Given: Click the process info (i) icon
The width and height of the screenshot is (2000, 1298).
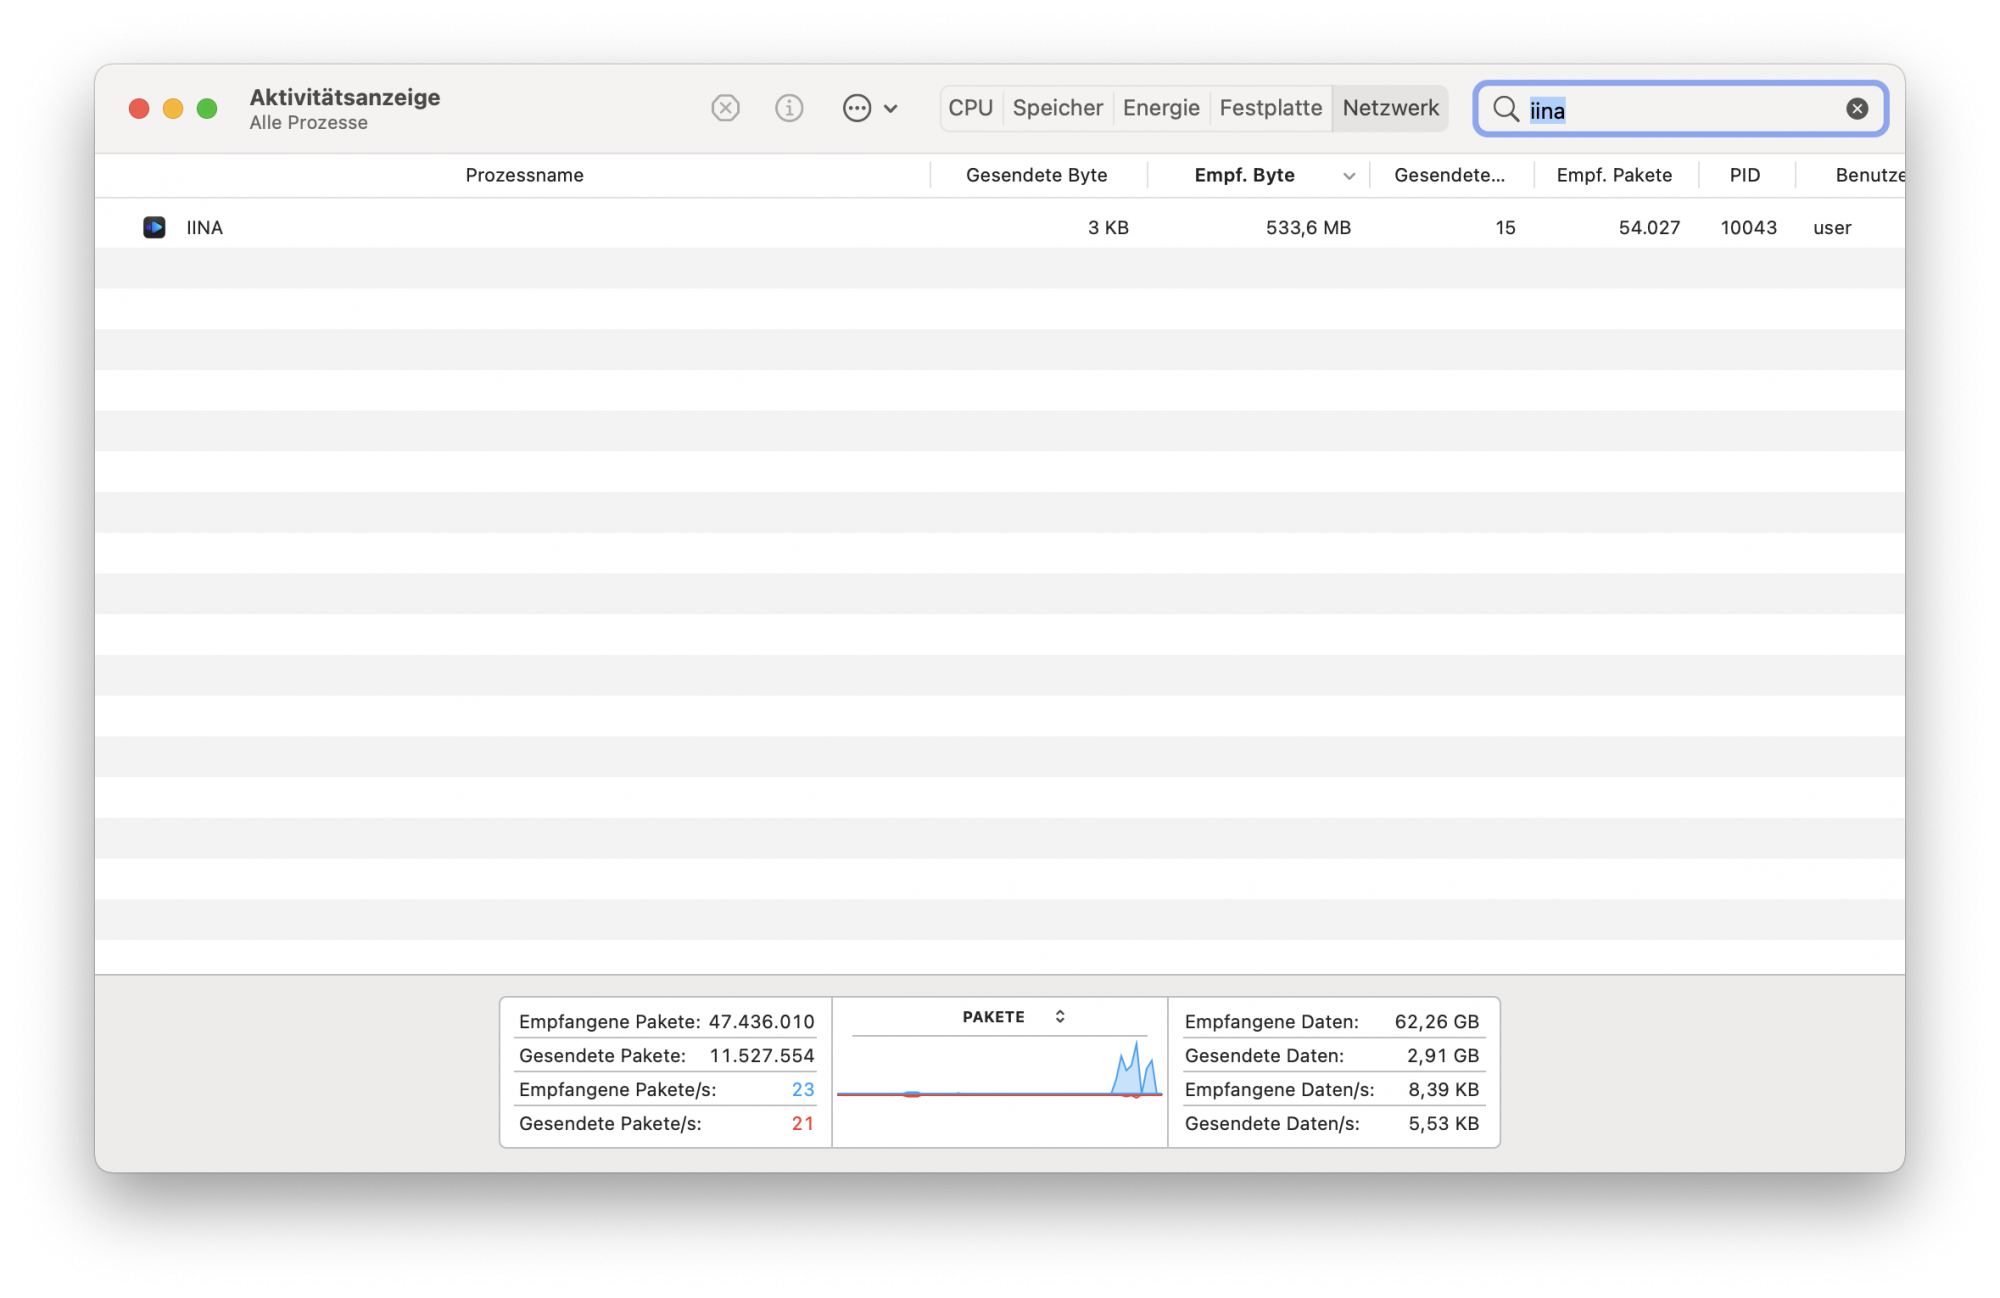Looking at the screenshot, I should coord(789,108).
